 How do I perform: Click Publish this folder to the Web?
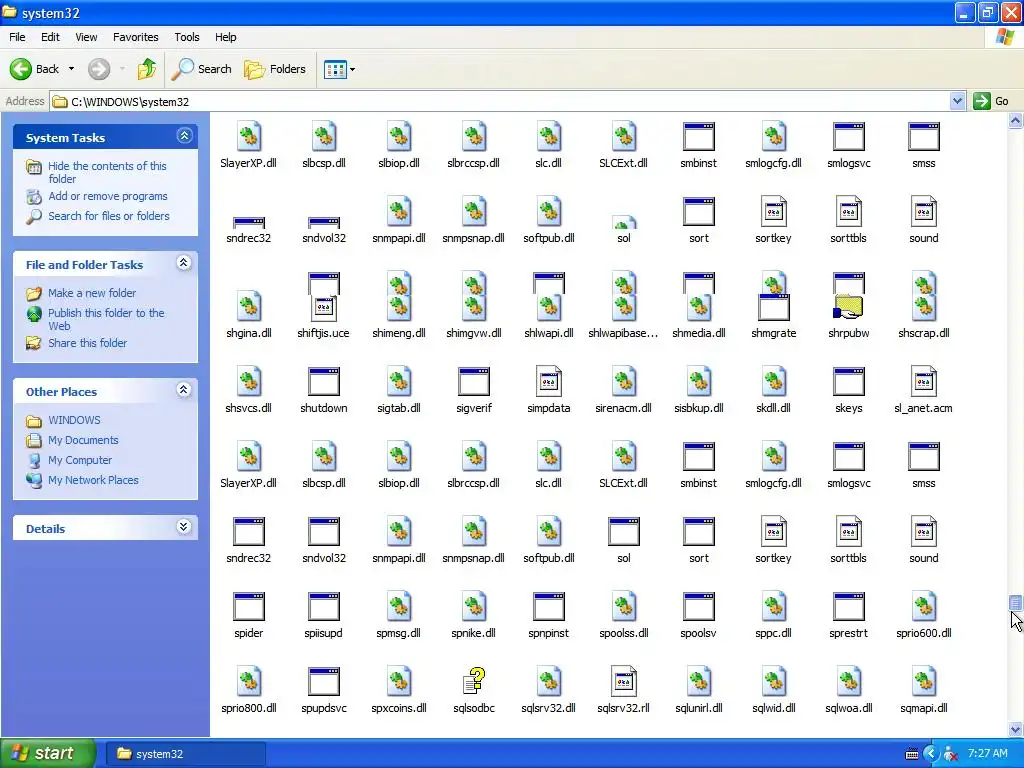pyautogui.click(x=106, y=319)
